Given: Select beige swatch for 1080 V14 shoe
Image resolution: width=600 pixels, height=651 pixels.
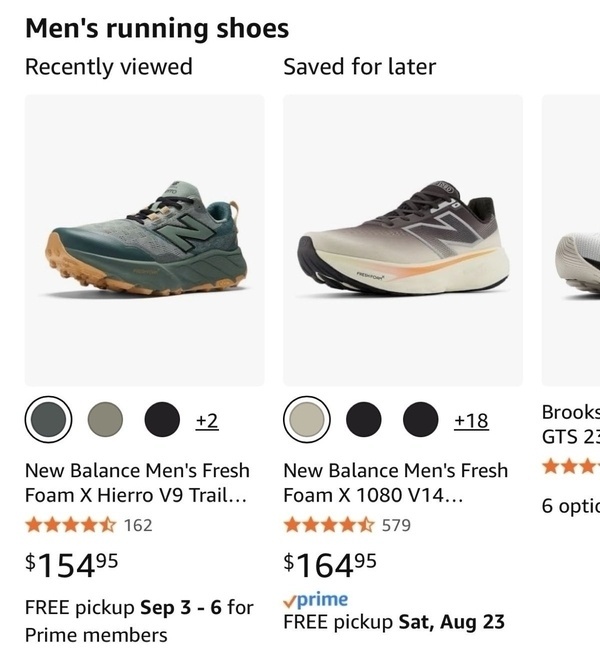Looking at the screenshot, I should coord(307,420).
